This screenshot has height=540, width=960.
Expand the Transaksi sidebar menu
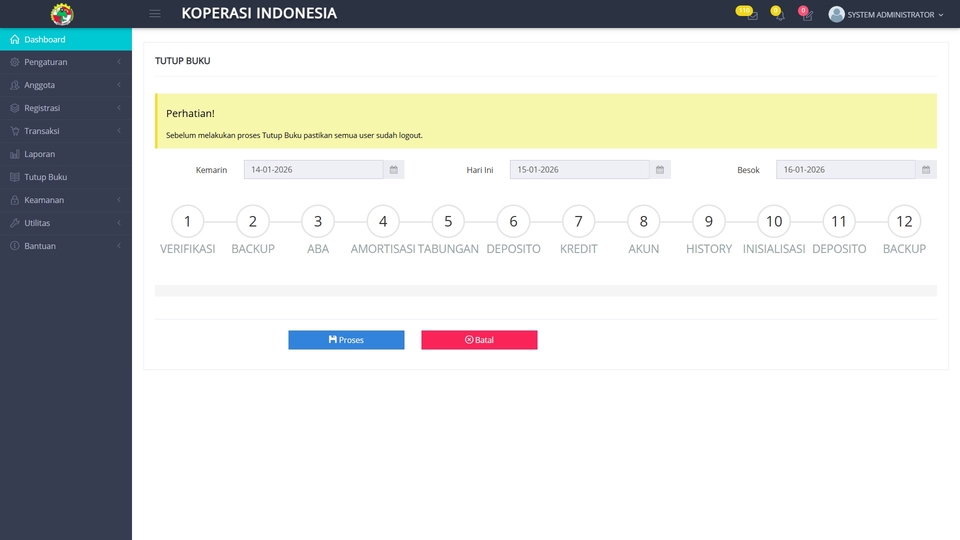[x=65, y=131]
